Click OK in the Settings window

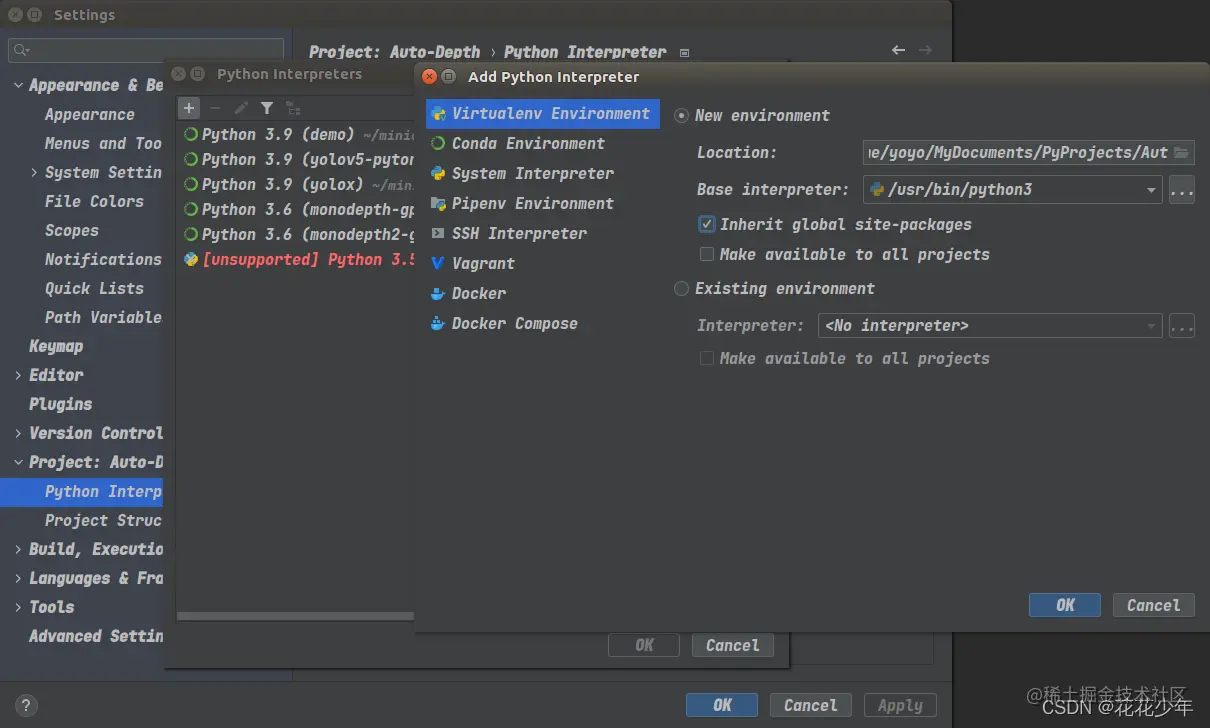pos(722,705)
